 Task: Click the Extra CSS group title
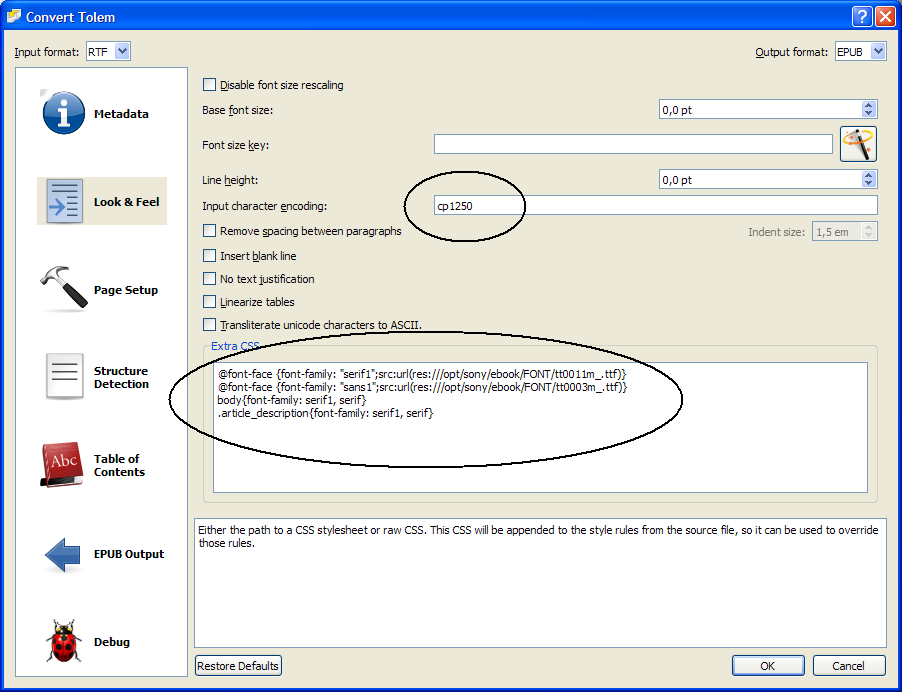(x=235, y=346)
